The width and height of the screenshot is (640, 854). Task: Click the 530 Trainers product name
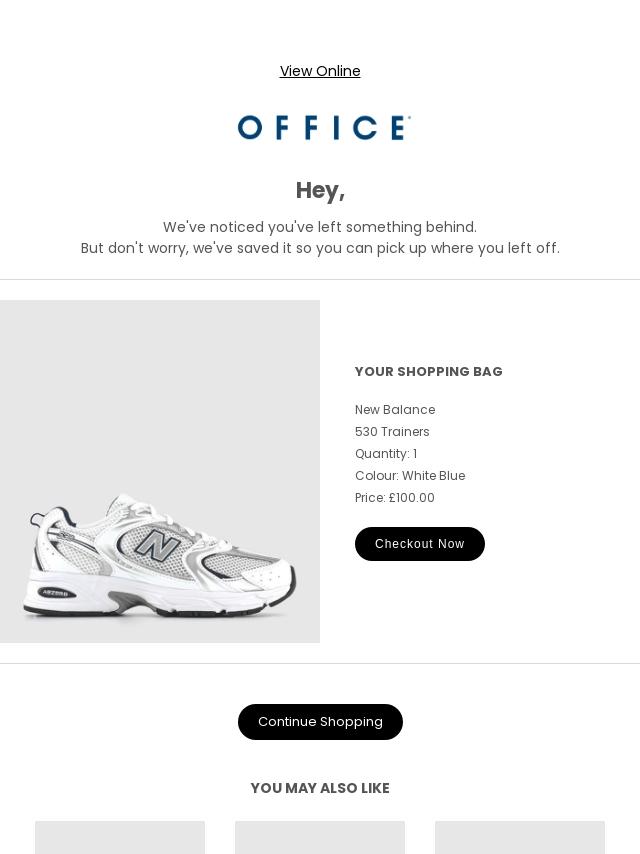pyautogui.click(x=392, y=431)
